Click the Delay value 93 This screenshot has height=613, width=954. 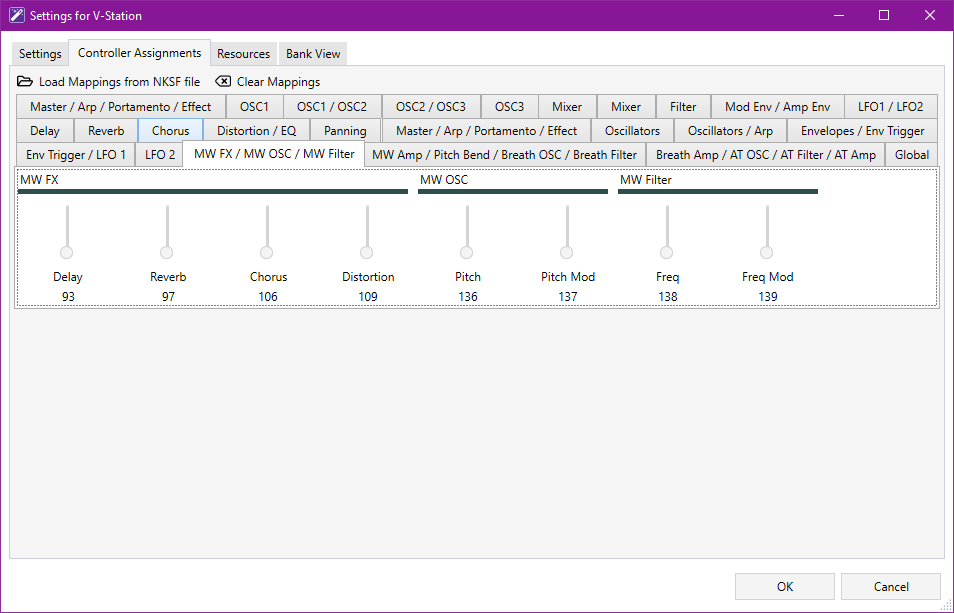click(68, 297)
